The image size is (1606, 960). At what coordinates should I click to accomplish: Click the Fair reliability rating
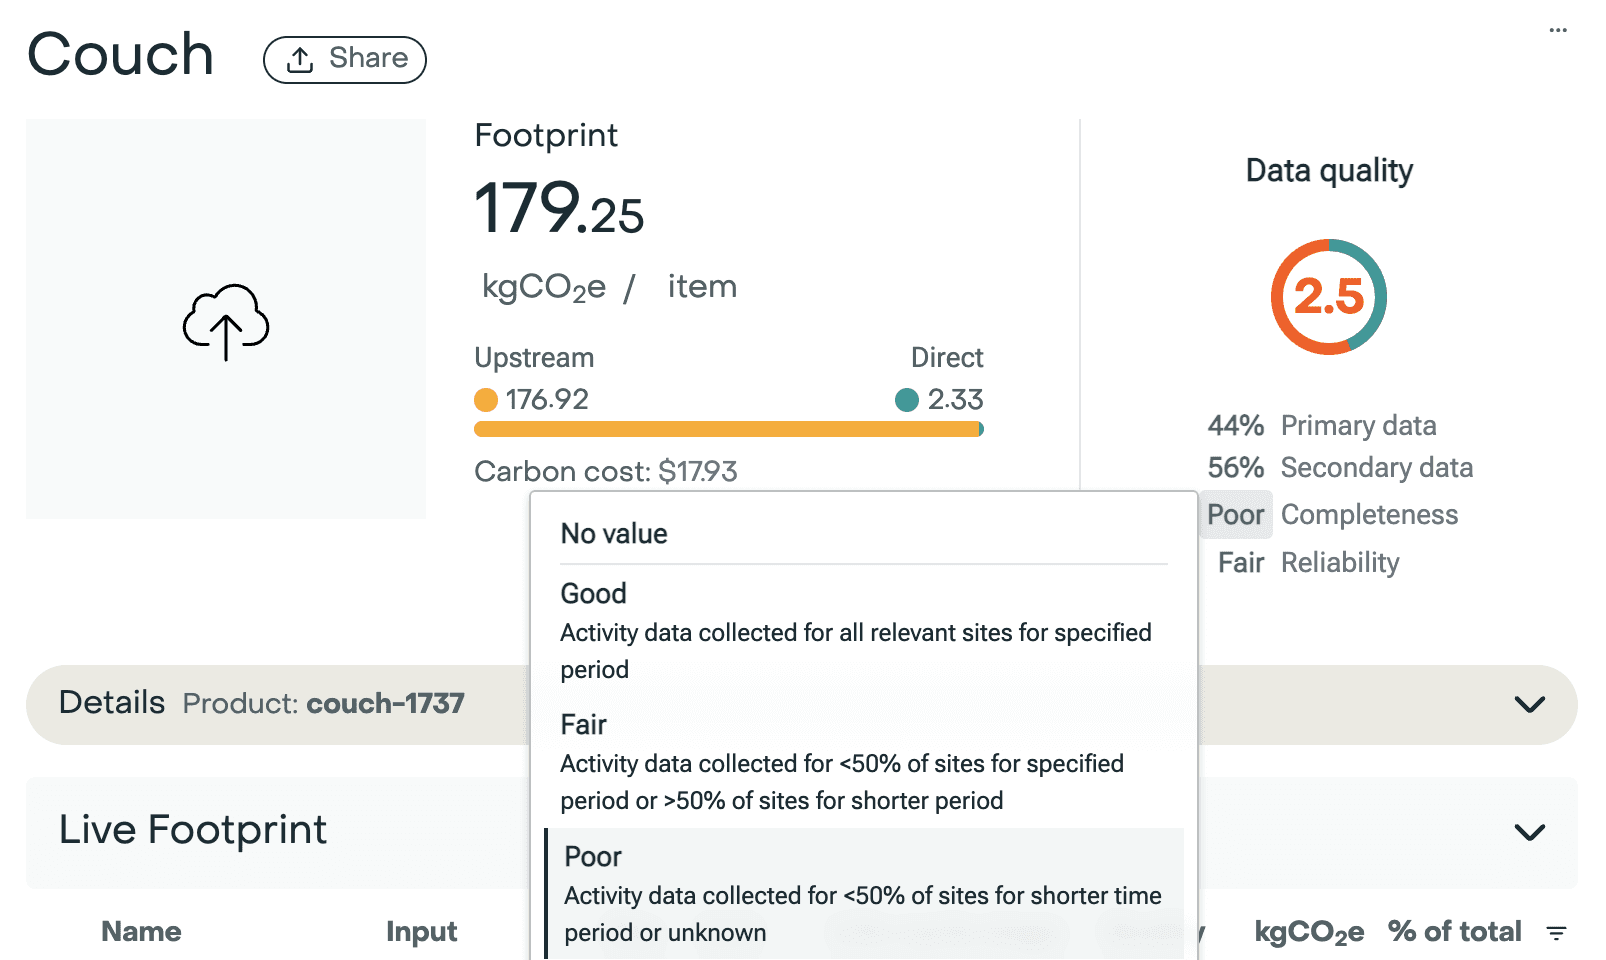pyautogui.click(x=1241, y=563)
